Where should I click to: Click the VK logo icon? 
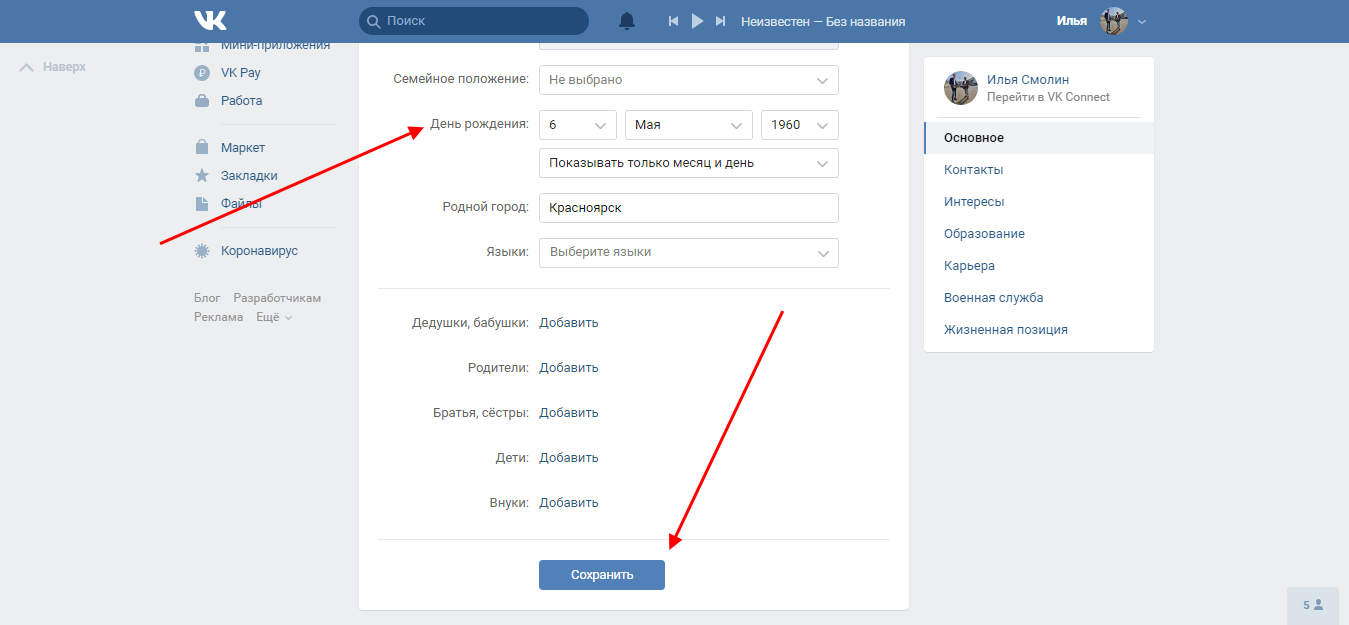[x=210, y=20]
